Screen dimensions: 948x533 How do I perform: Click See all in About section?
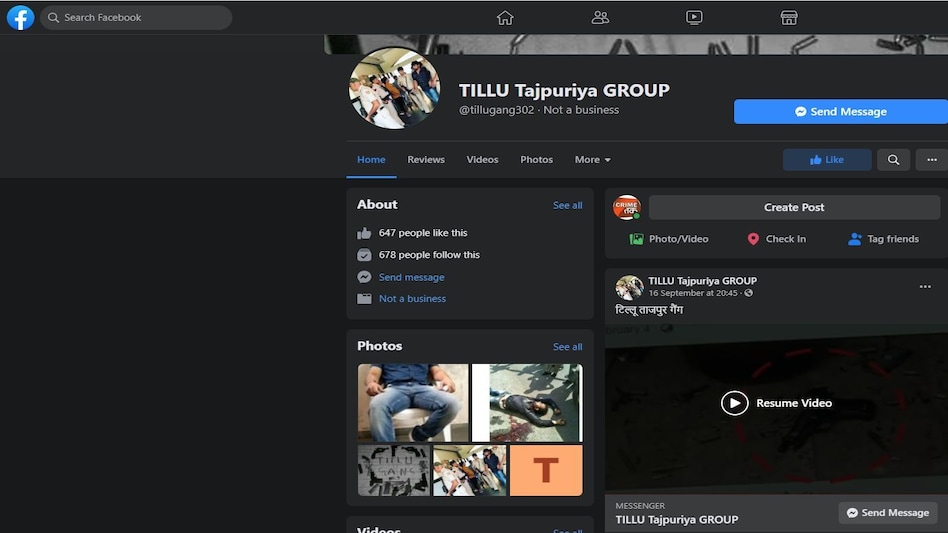[x=567, y=205]
